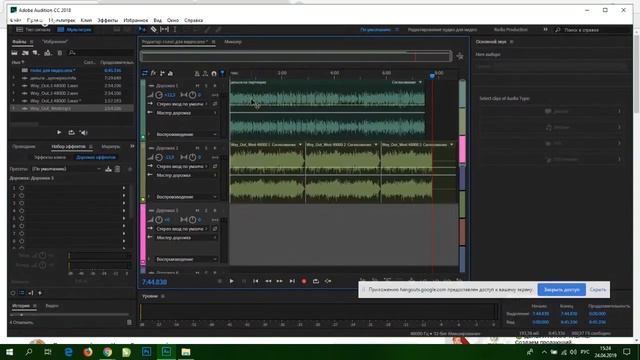
Task: Show the EQ view in track header toolbar
Action: click(170, 73)
